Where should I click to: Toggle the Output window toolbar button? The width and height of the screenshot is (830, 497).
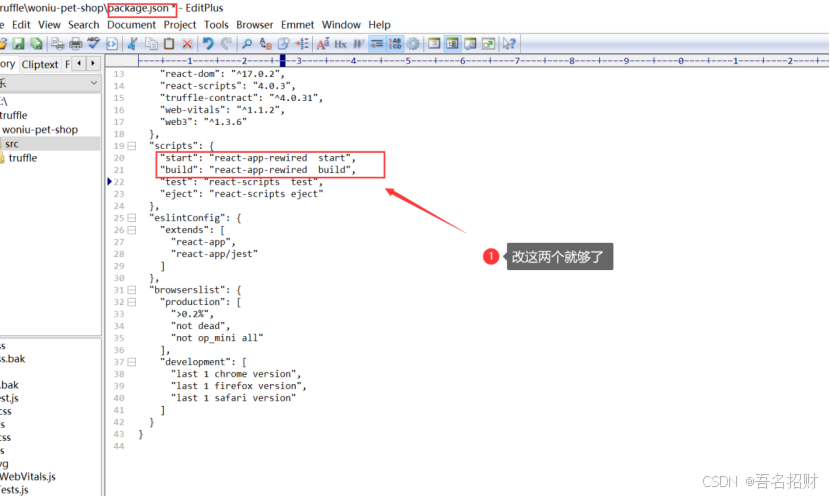point(470,44)
